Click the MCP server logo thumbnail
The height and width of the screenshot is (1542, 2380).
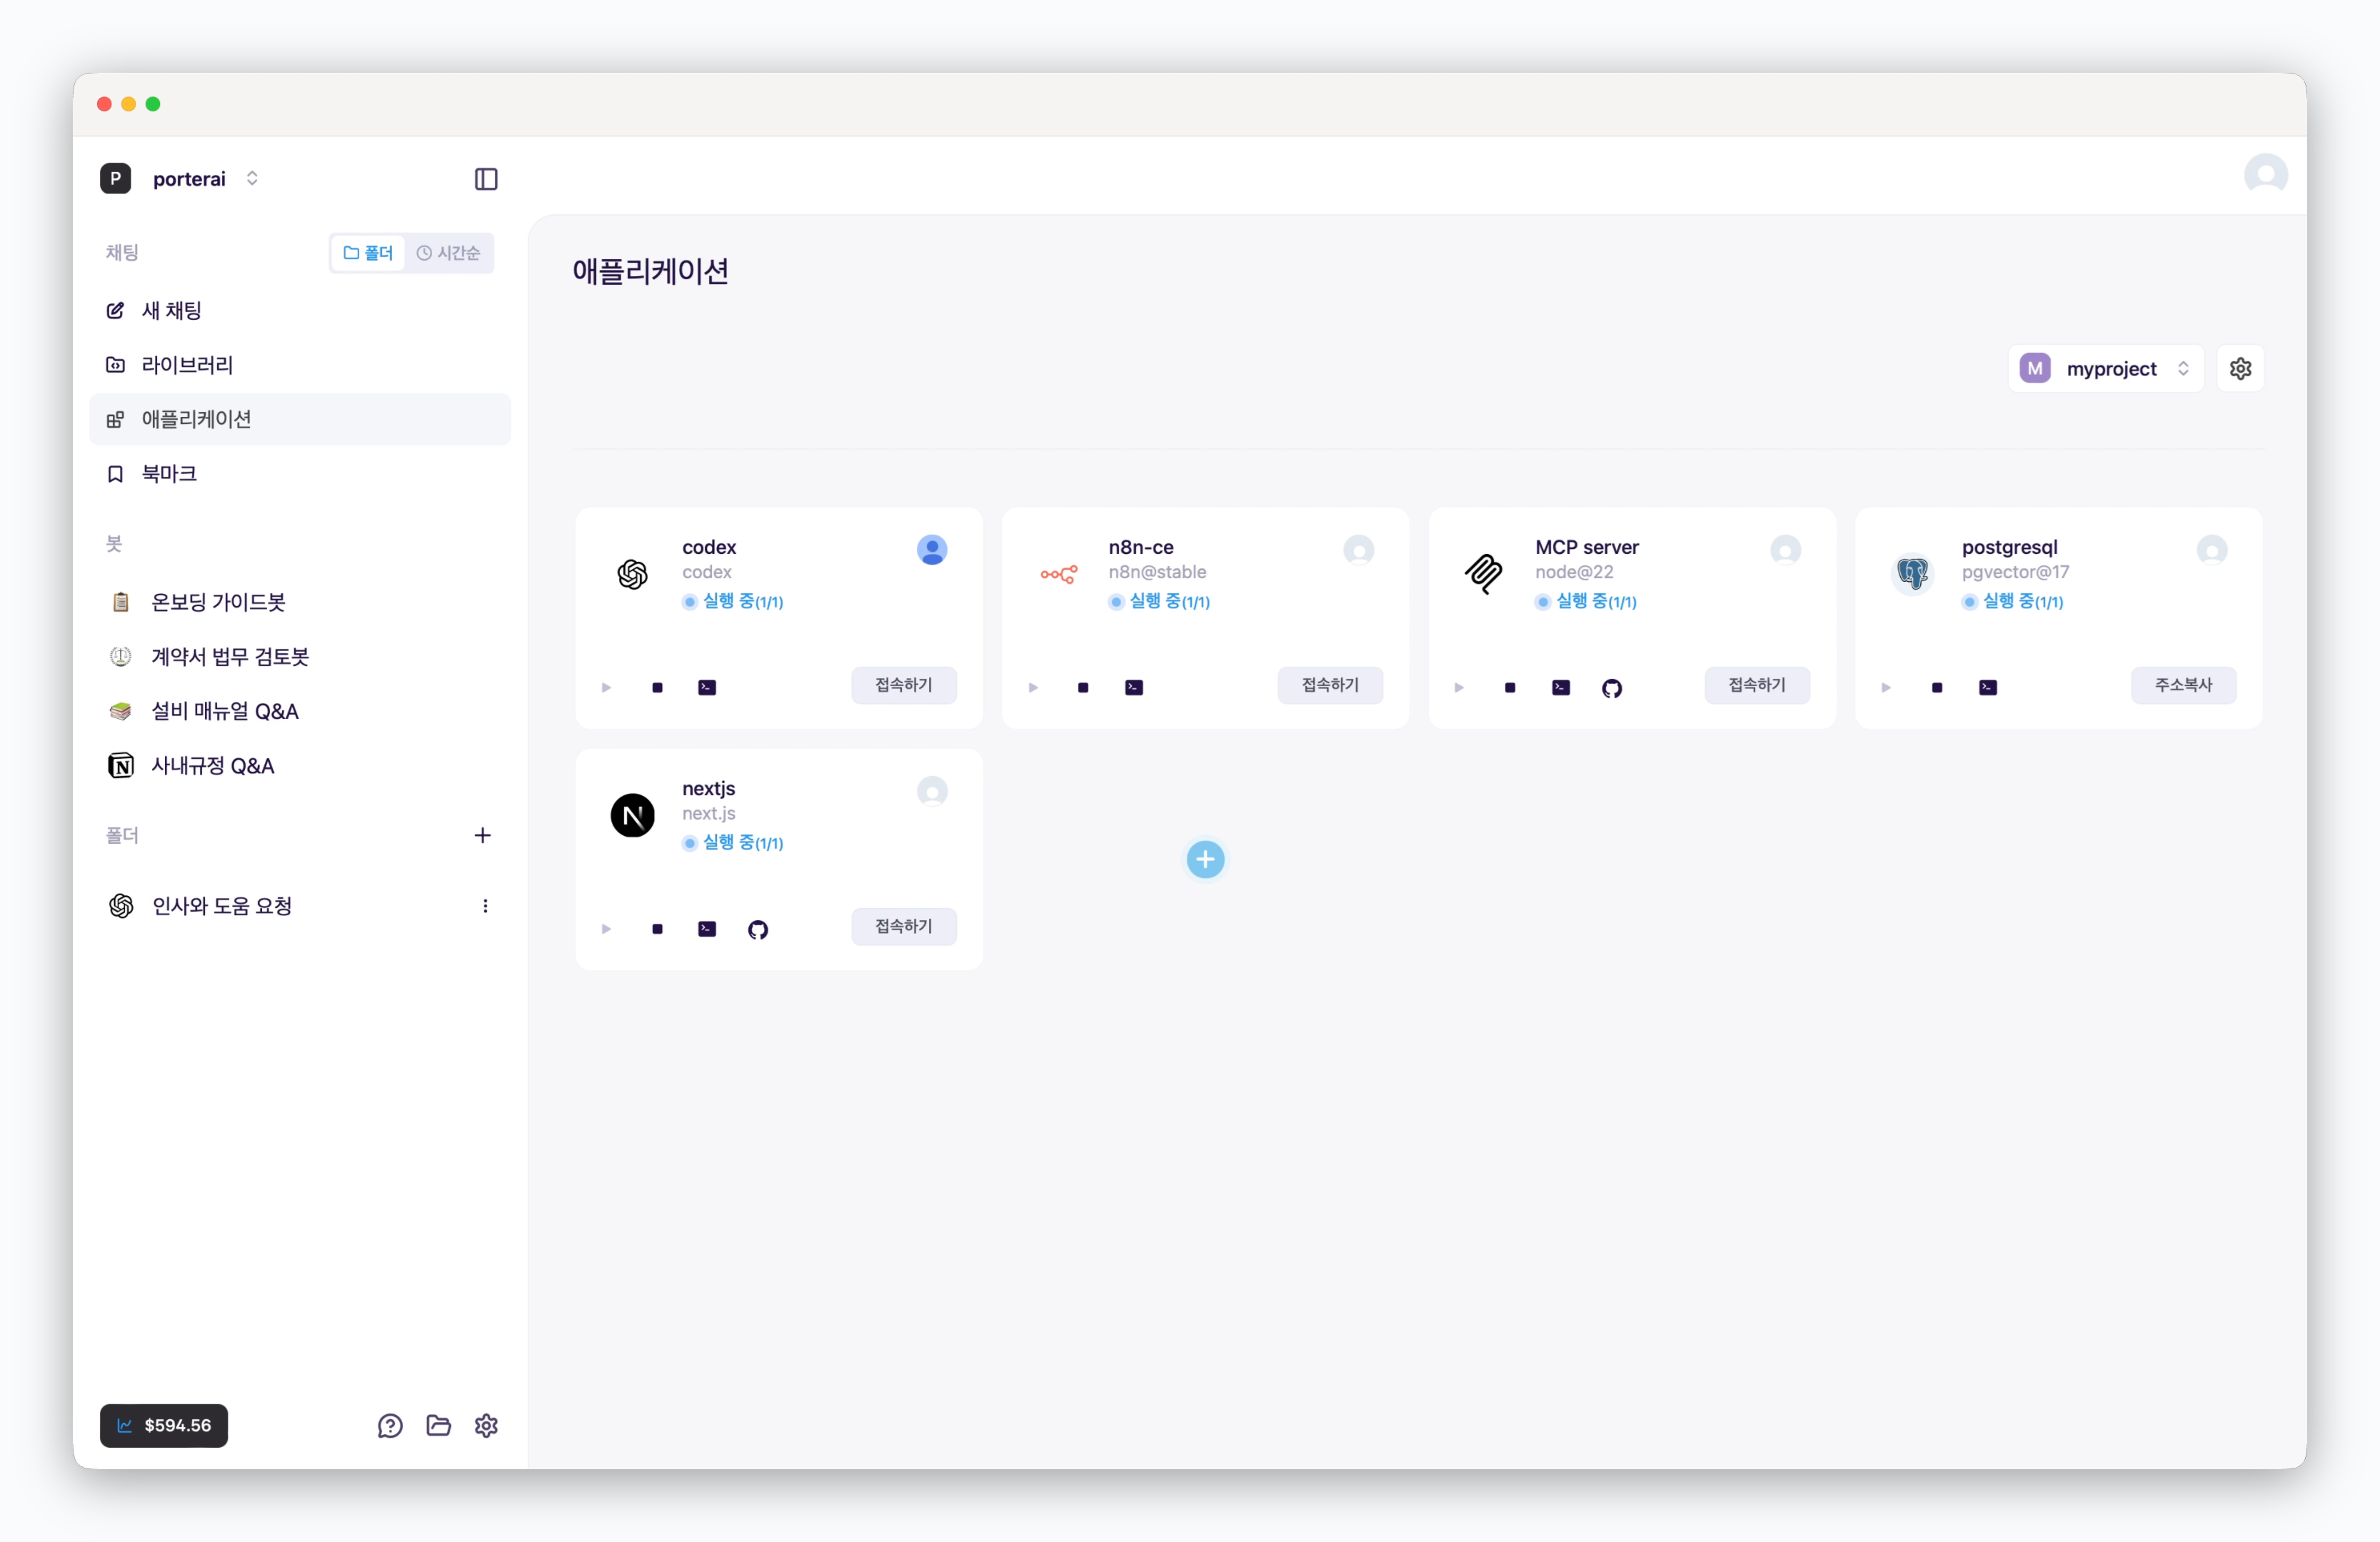[1485, 575]
